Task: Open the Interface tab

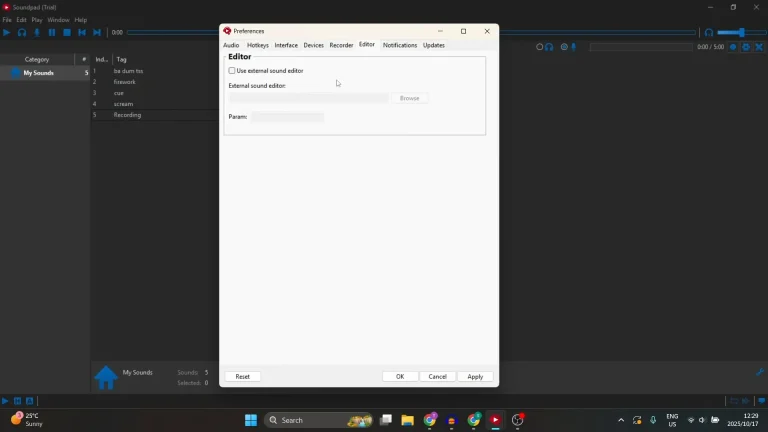Action: [x=286, y=45]
